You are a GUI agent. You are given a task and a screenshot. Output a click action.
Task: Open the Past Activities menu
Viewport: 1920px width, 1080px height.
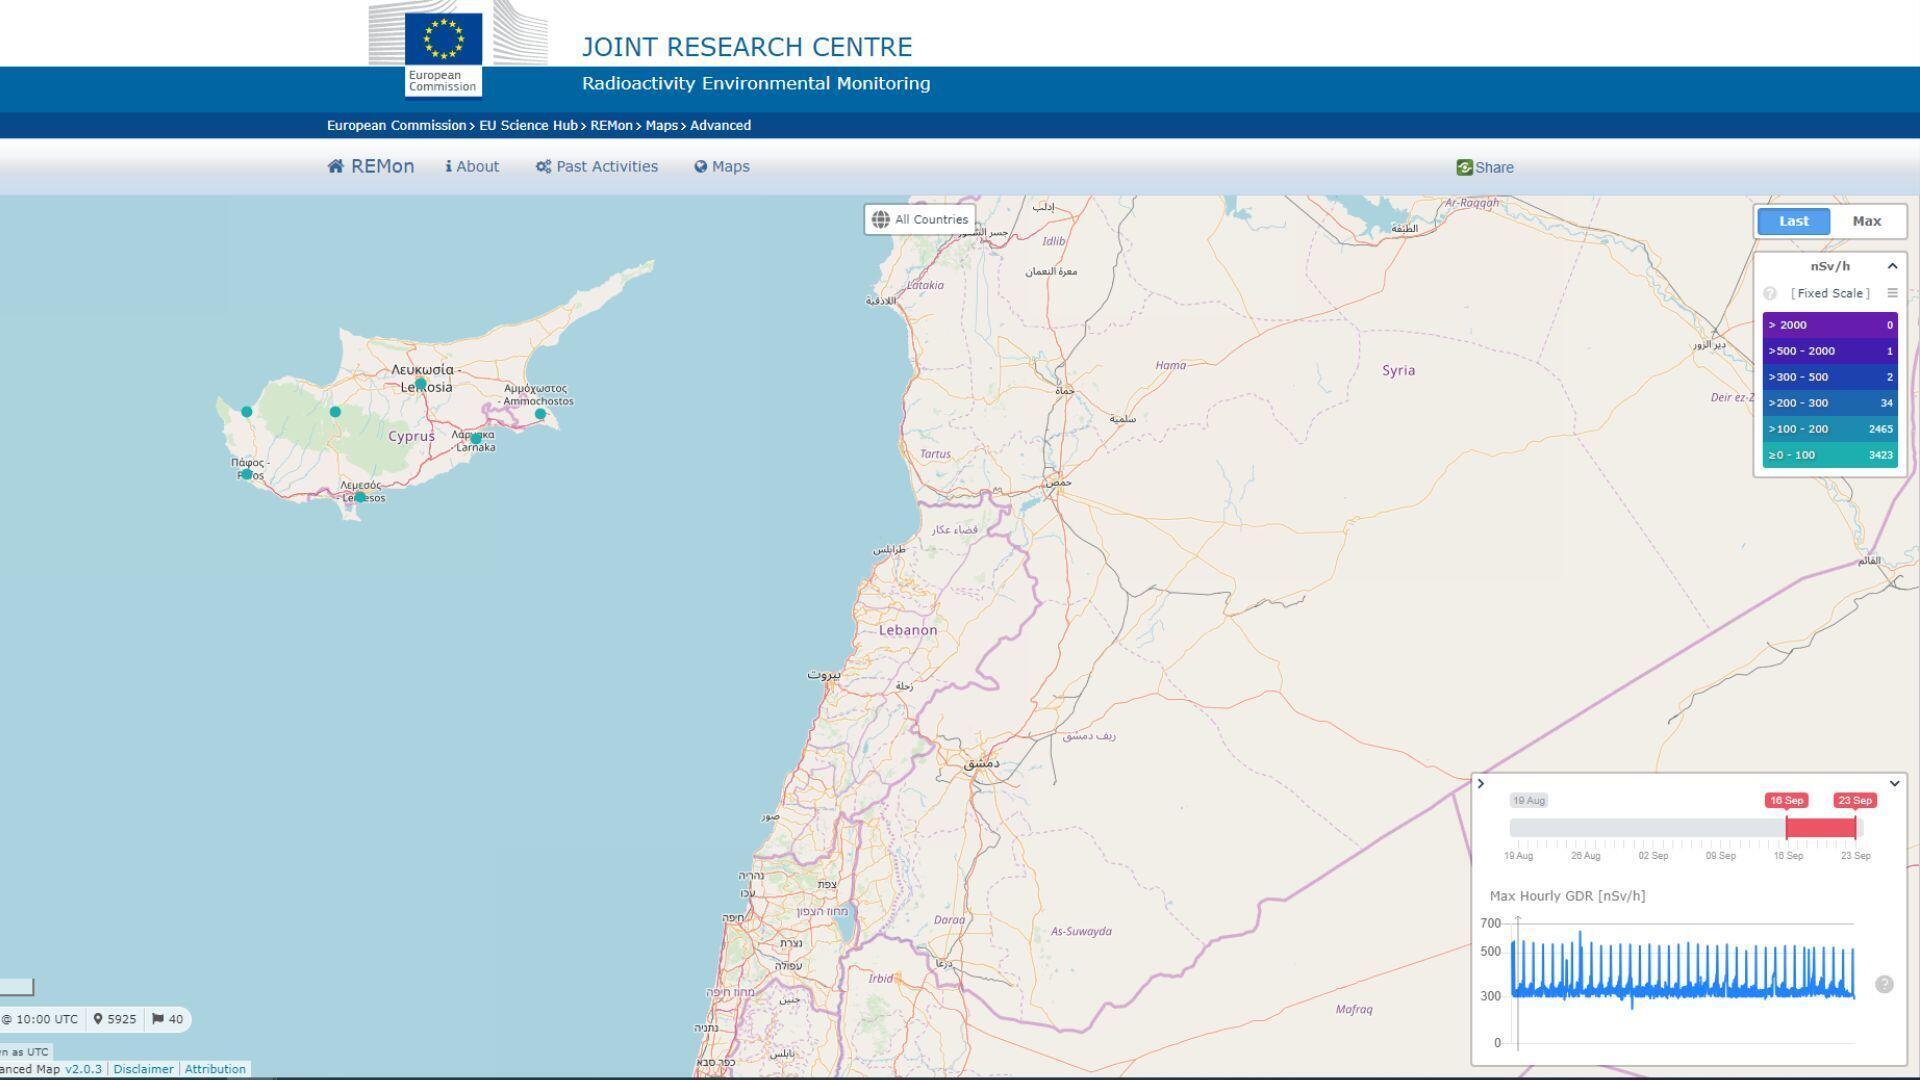(x=597, y=167)
